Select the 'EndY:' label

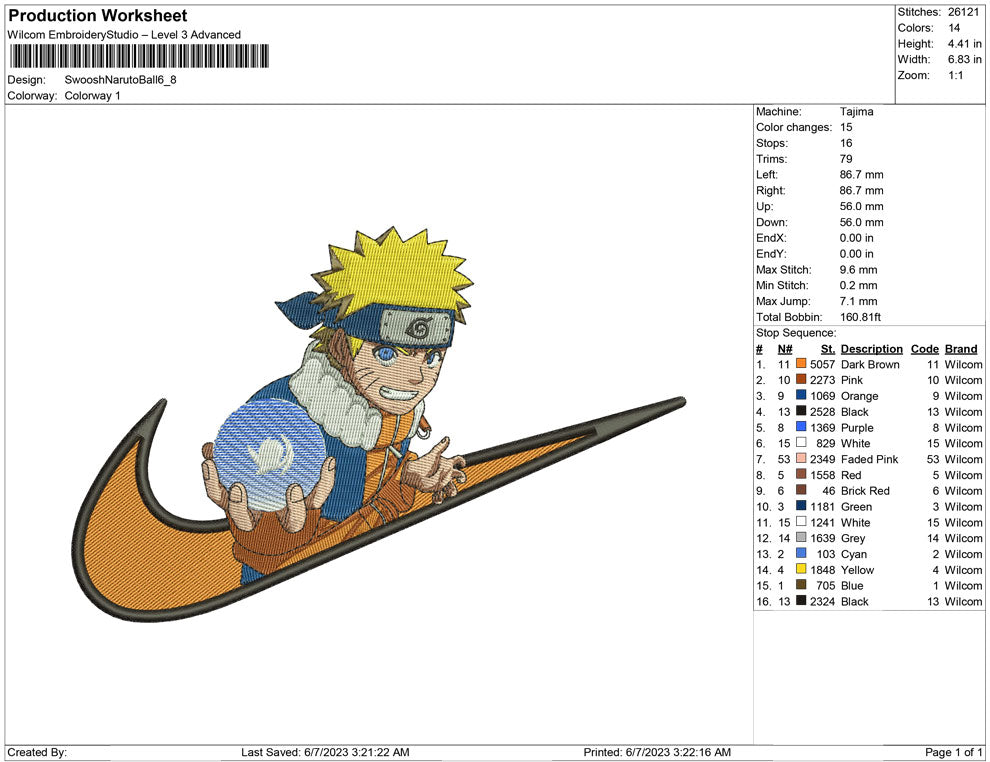pos(771,254)
